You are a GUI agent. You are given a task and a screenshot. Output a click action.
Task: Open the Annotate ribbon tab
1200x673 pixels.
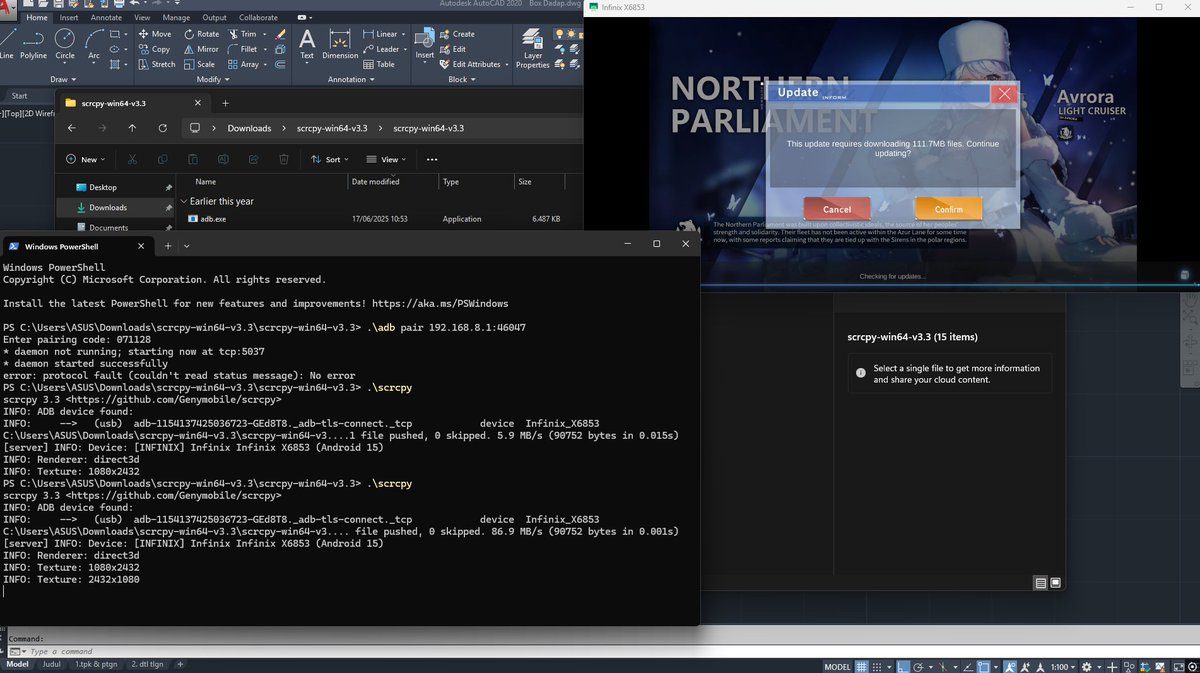[x=106, y=18]
